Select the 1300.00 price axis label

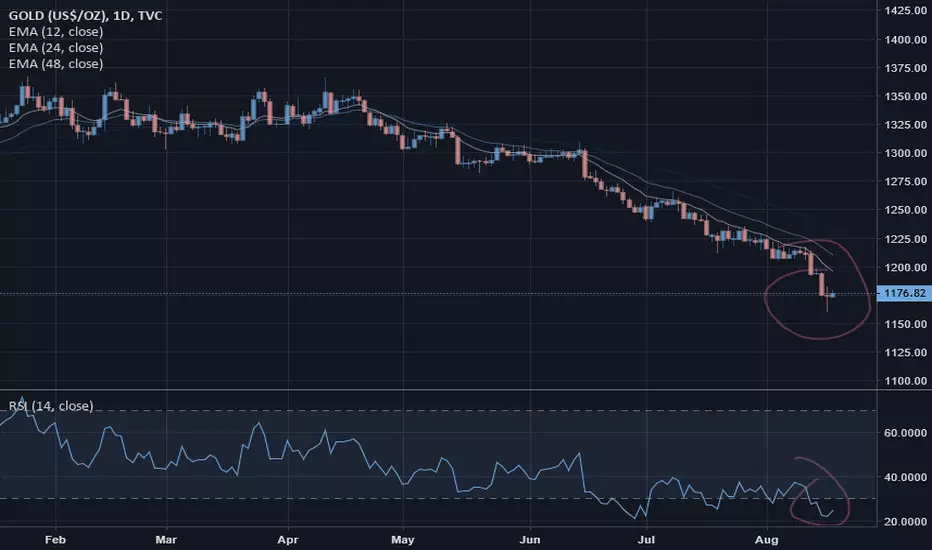tap(905, 153)
